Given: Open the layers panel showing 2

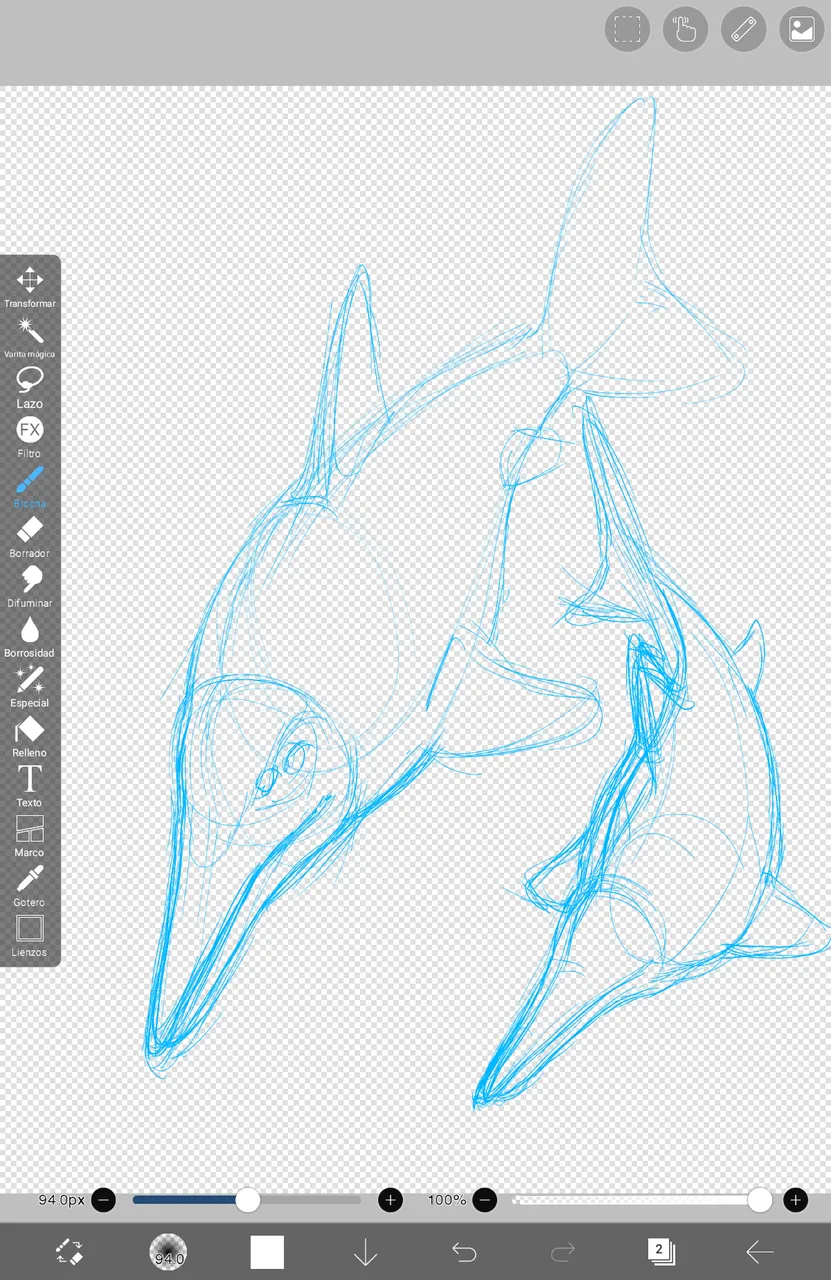Looking at the screenshot, I should [661, 1251].
